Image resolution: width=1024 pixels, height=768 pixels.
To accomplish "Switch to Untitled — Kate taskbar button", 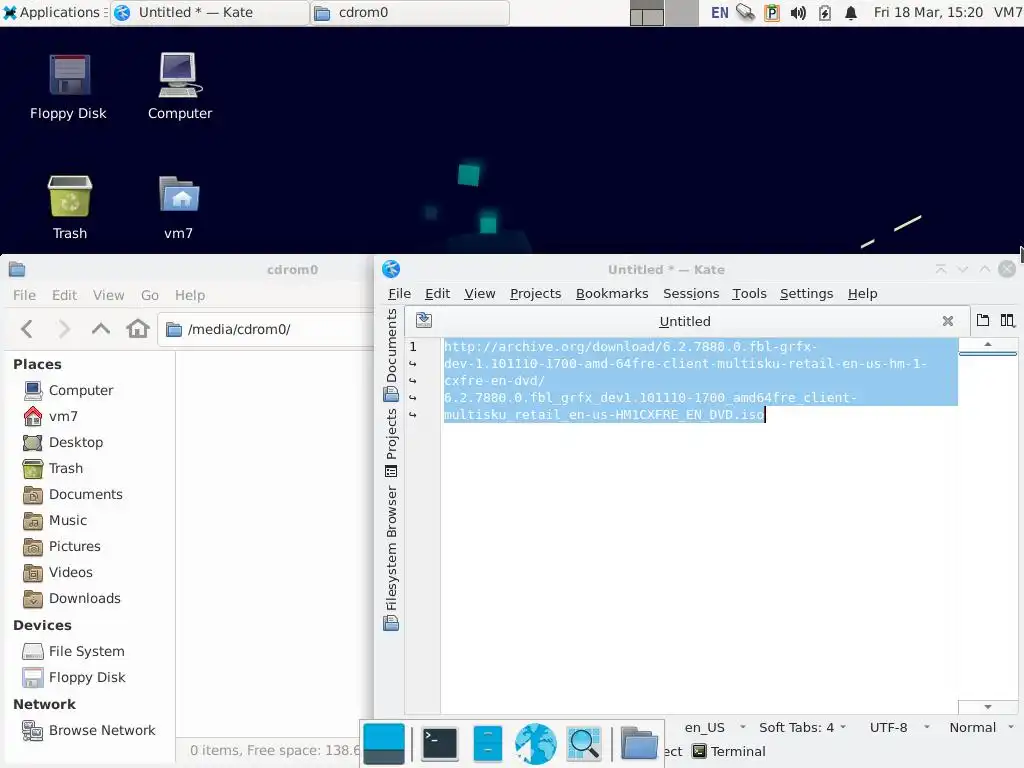I will (x=210, y=12).
